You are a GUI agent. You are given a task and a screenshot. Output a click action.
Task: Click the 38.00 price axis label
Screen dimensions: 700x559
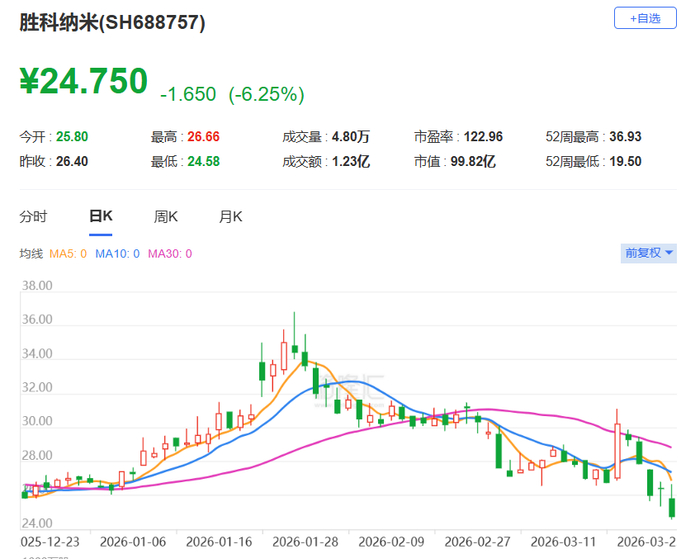37,286
